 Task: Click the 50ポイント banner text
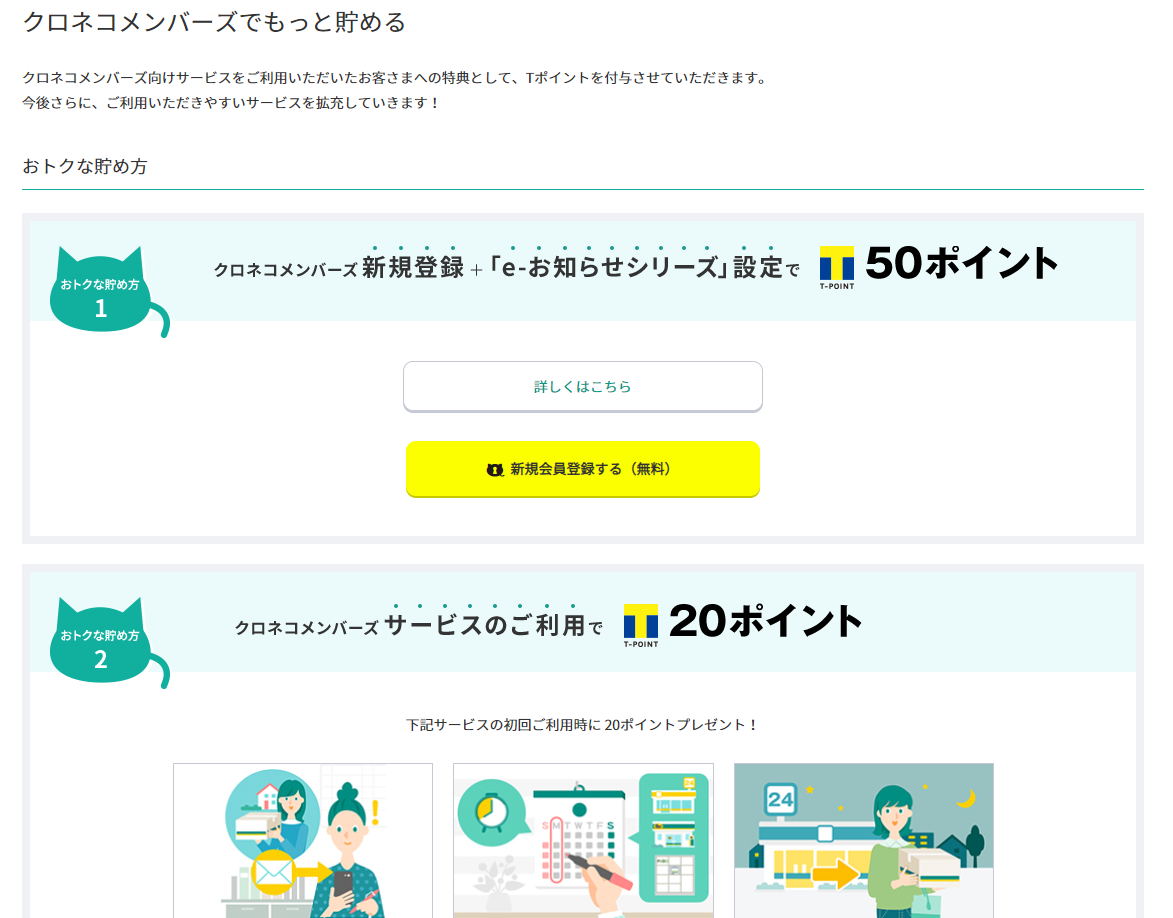[961, 263]
